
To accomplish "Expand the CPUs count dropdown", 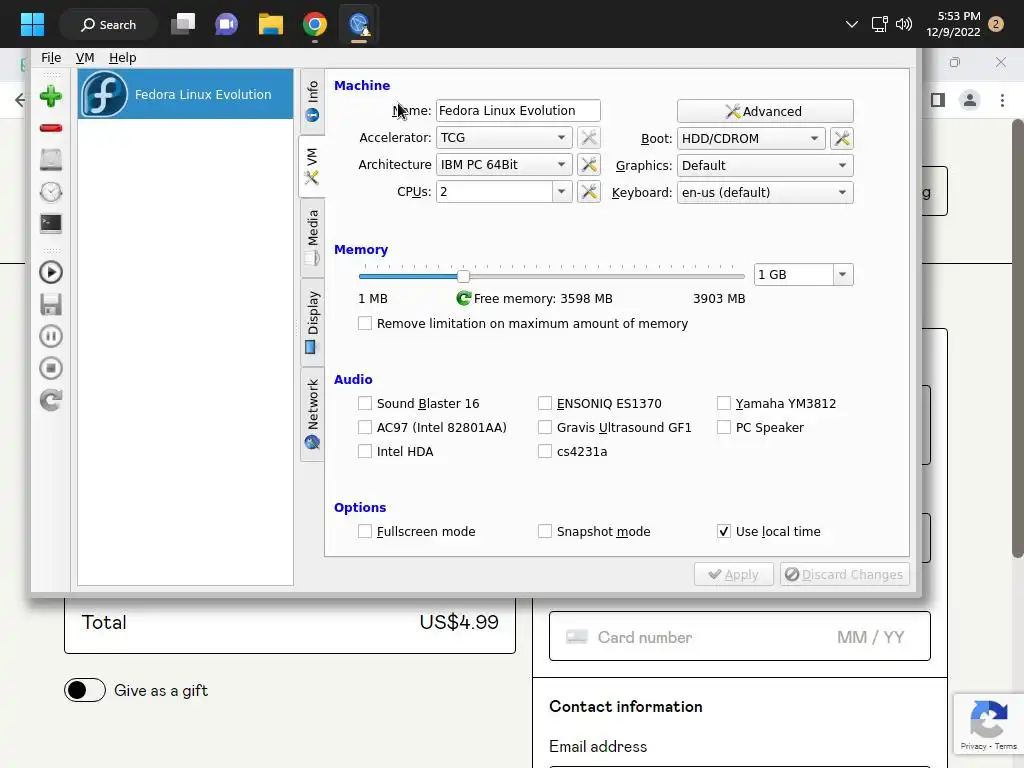I will [x=562, y=192].
